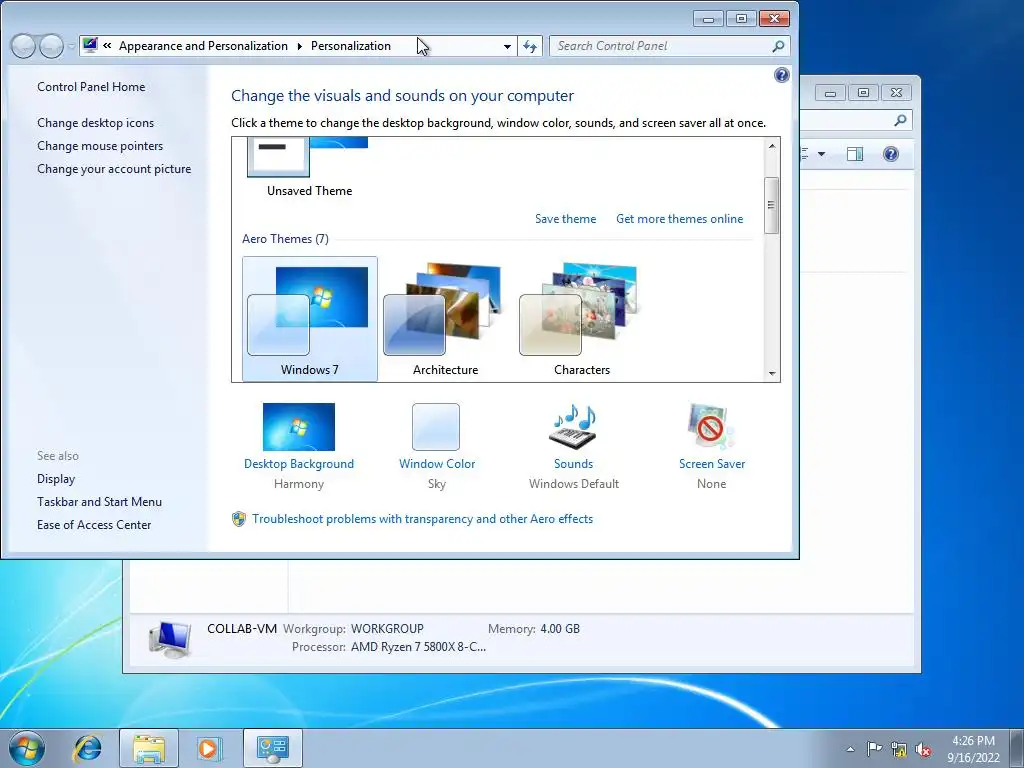This screenshot has height=768, width=1024.
Task: Expand the arrow between Appearance and Personalization breadcrumbs
Action: click(300, 46)
